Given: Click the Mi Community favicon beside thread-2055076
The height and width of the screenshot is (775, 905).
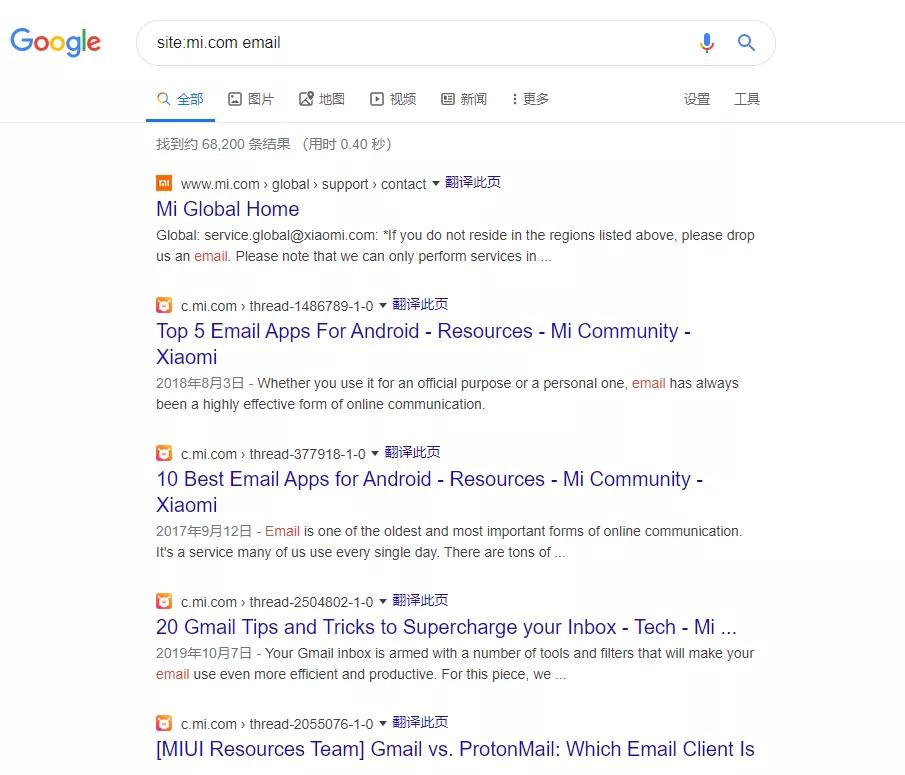Looking at the screenshot, I should tap(164, 722).
